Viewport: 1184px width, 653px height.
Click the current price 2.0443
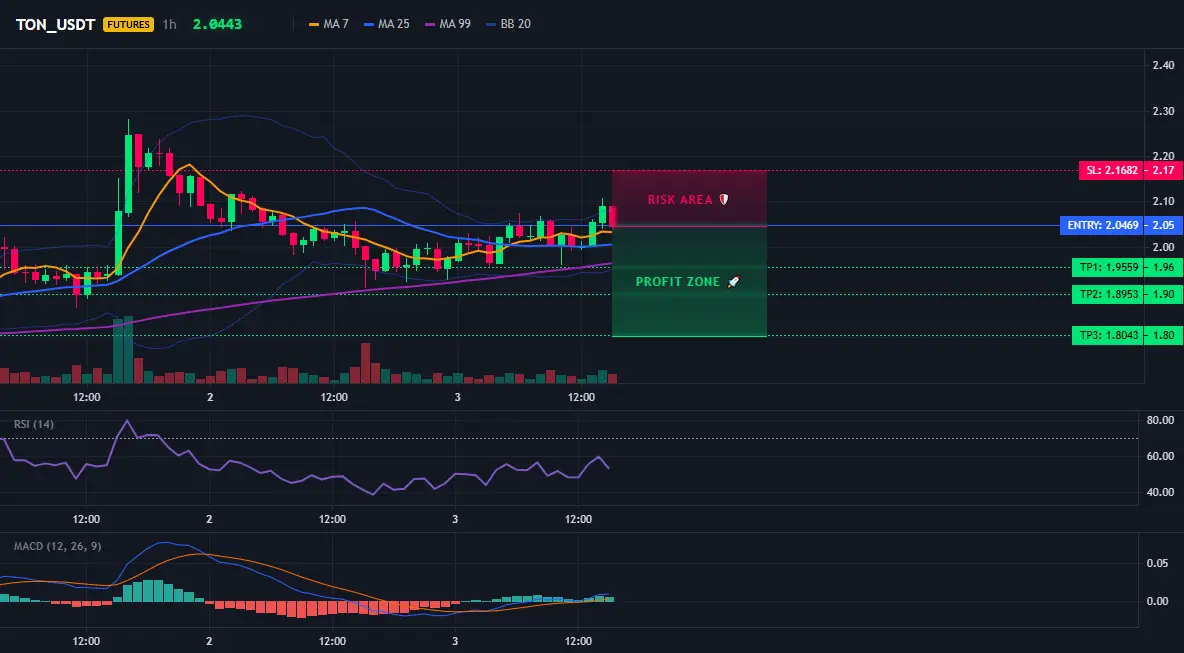coord(217,24)
